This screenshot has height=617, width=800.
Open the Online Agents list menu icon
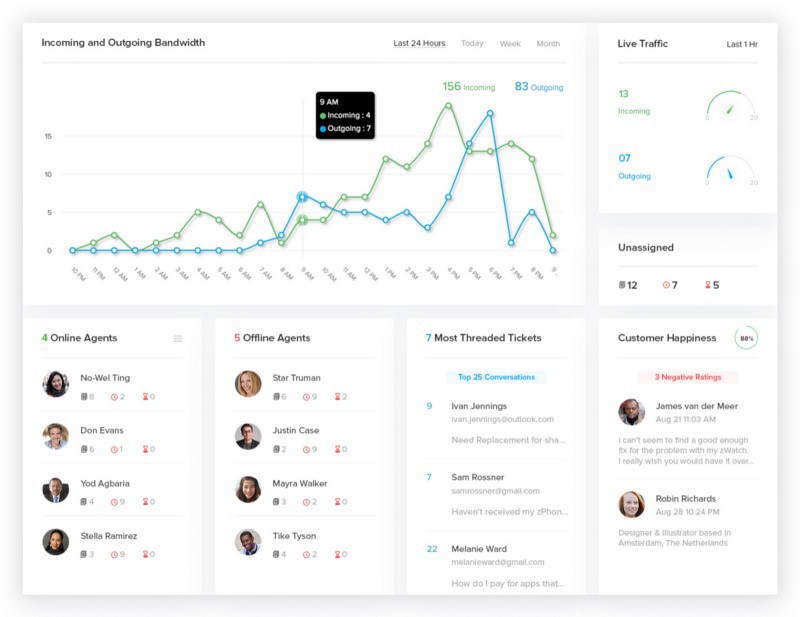[x=178, y=339]
